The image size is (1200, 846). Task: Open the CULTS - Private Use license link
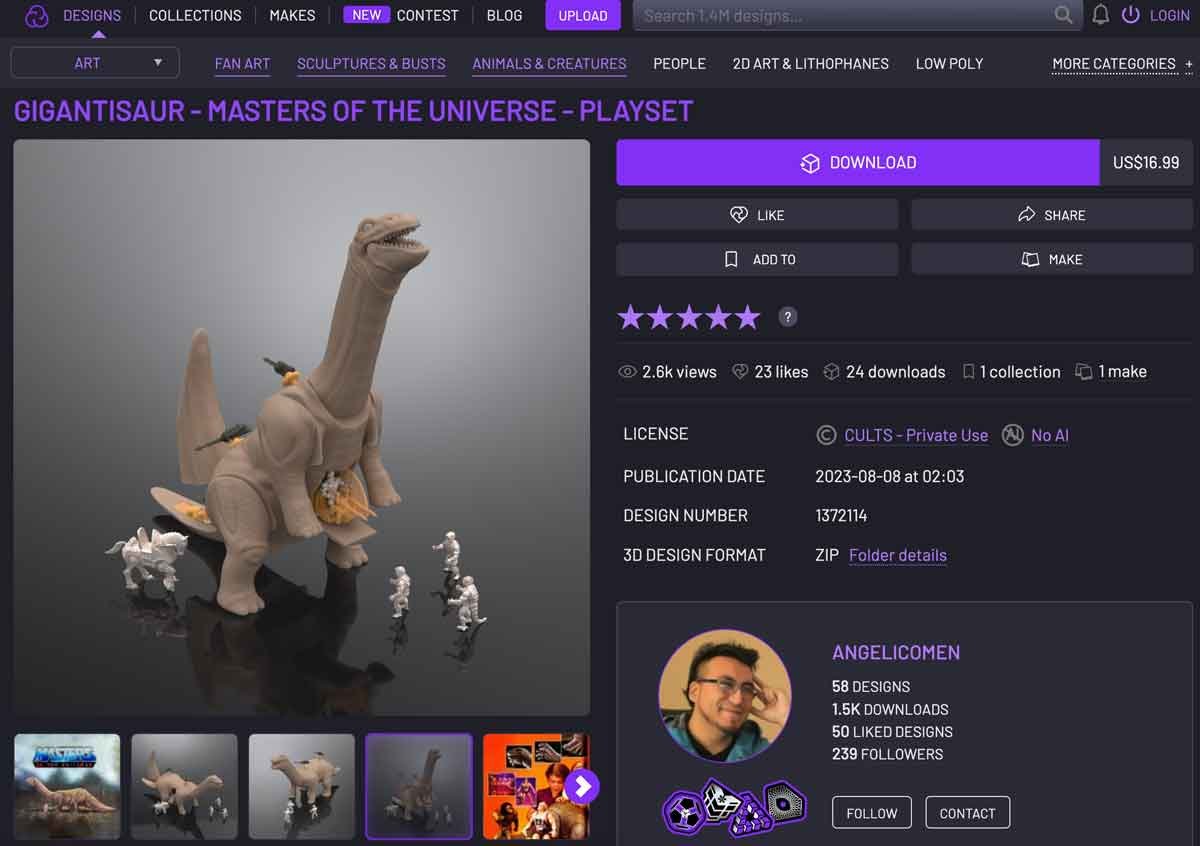tap(915, 435)
